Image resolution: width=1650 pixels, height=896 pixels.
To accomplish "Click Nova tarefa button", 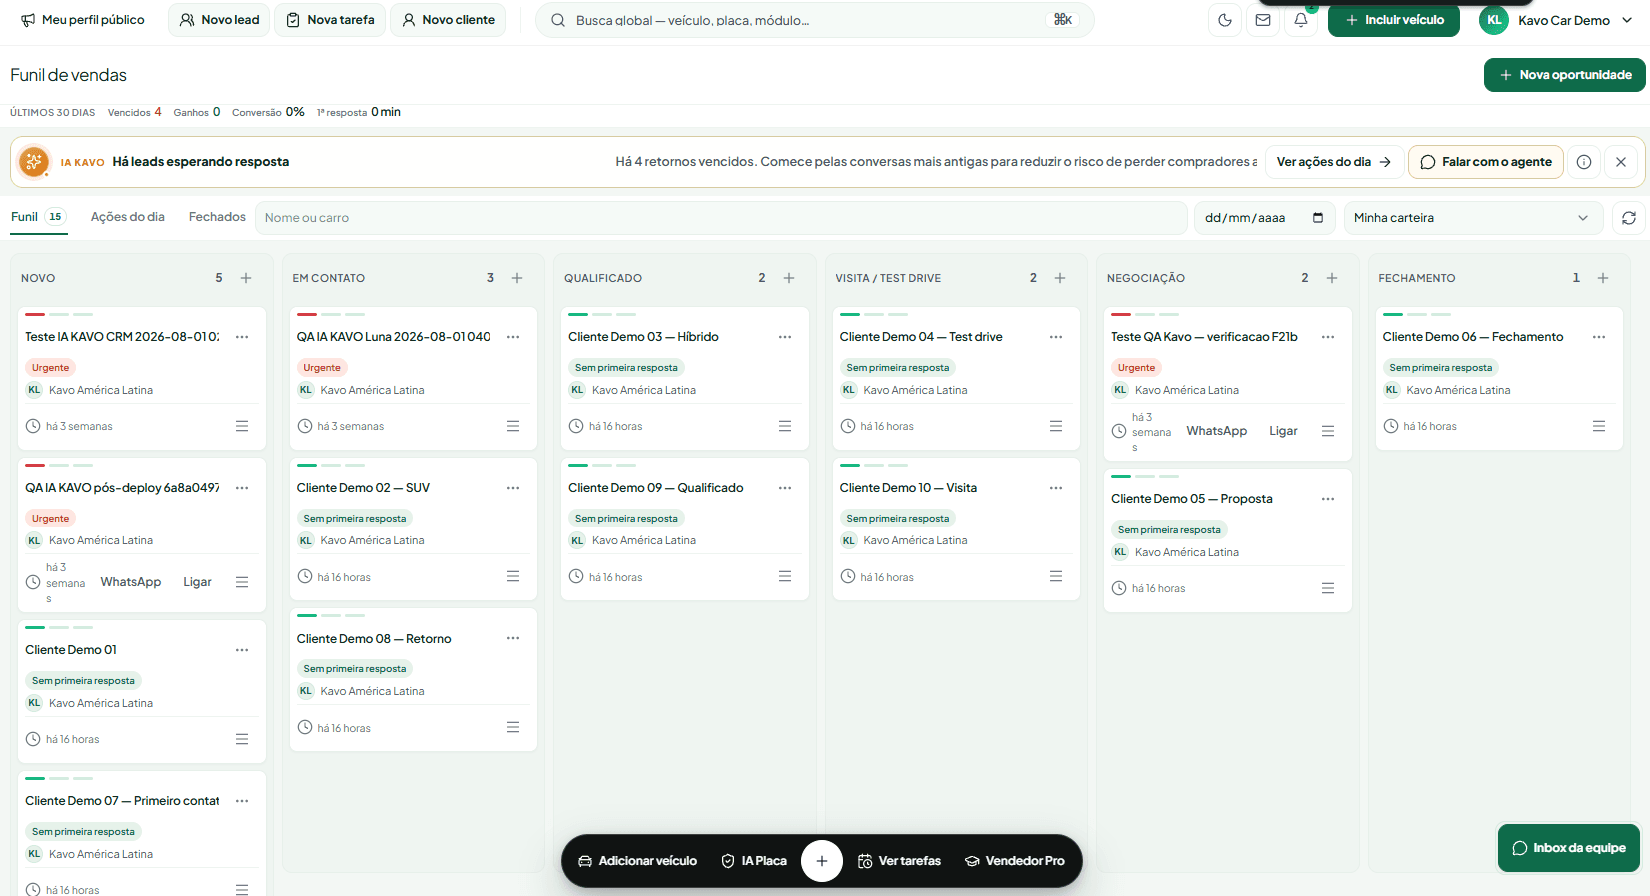I will (x=330, y=20).
